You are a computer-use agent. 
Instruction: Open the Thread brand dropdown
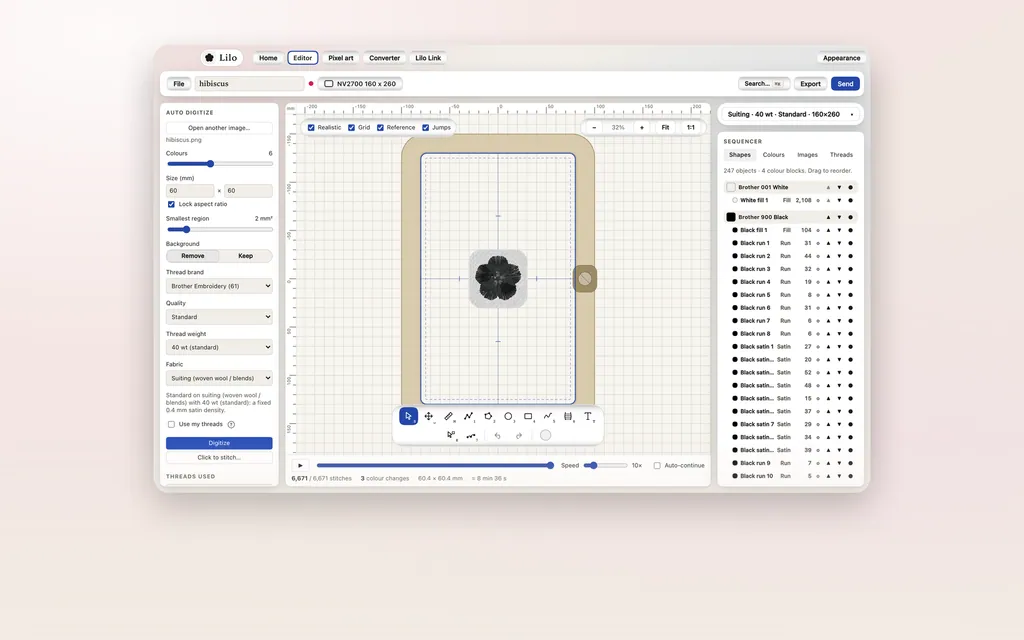[x=219, y=286]
